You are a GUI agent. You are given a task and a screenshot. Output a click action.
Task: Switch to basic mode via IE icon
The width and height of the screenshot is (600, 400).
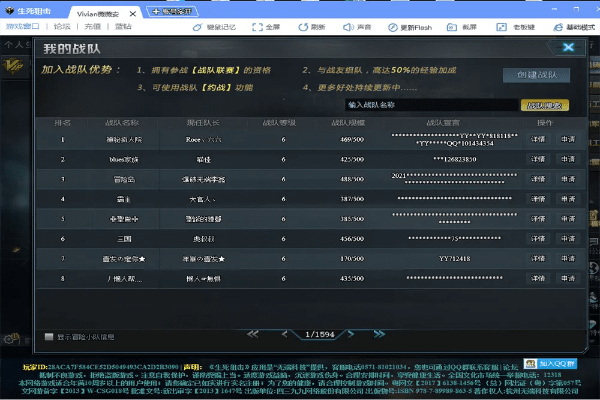point(558,27)
